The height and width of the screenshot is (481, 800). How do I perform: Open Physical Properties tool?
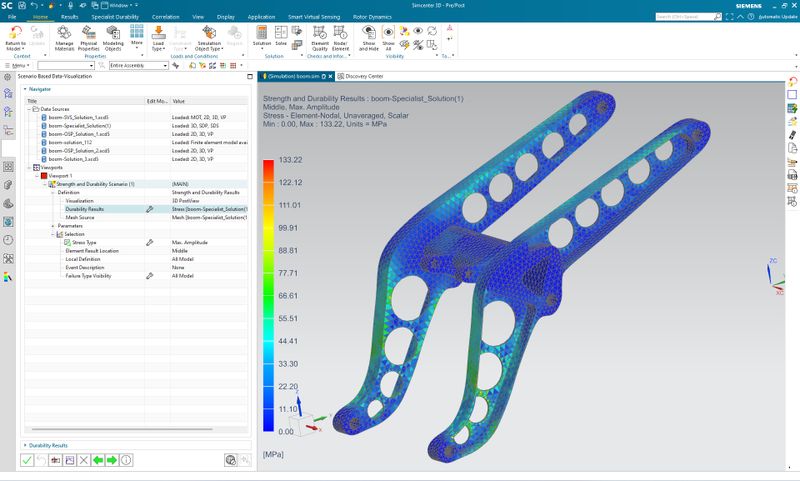coord(89,38)
